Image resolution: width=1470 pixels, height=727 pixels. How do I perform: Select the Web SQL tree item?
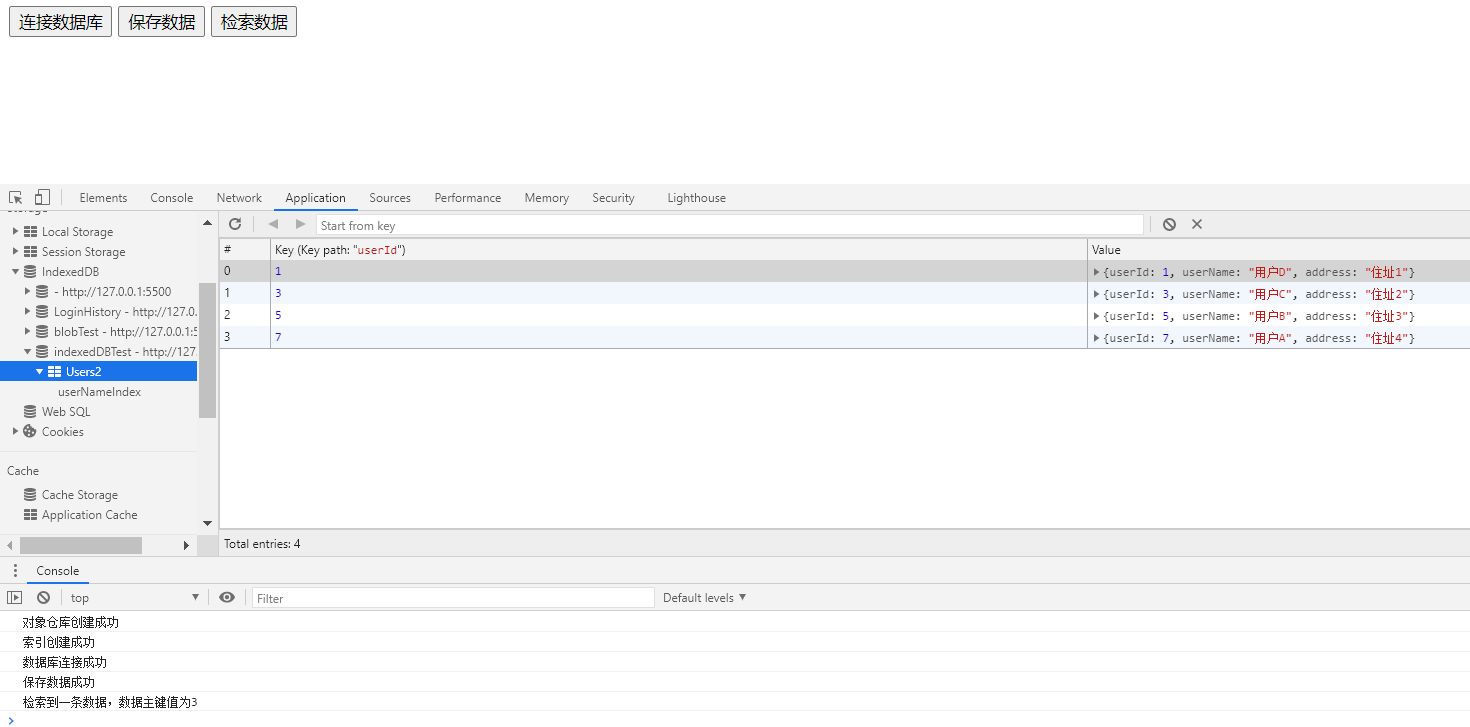pos(66,412)
